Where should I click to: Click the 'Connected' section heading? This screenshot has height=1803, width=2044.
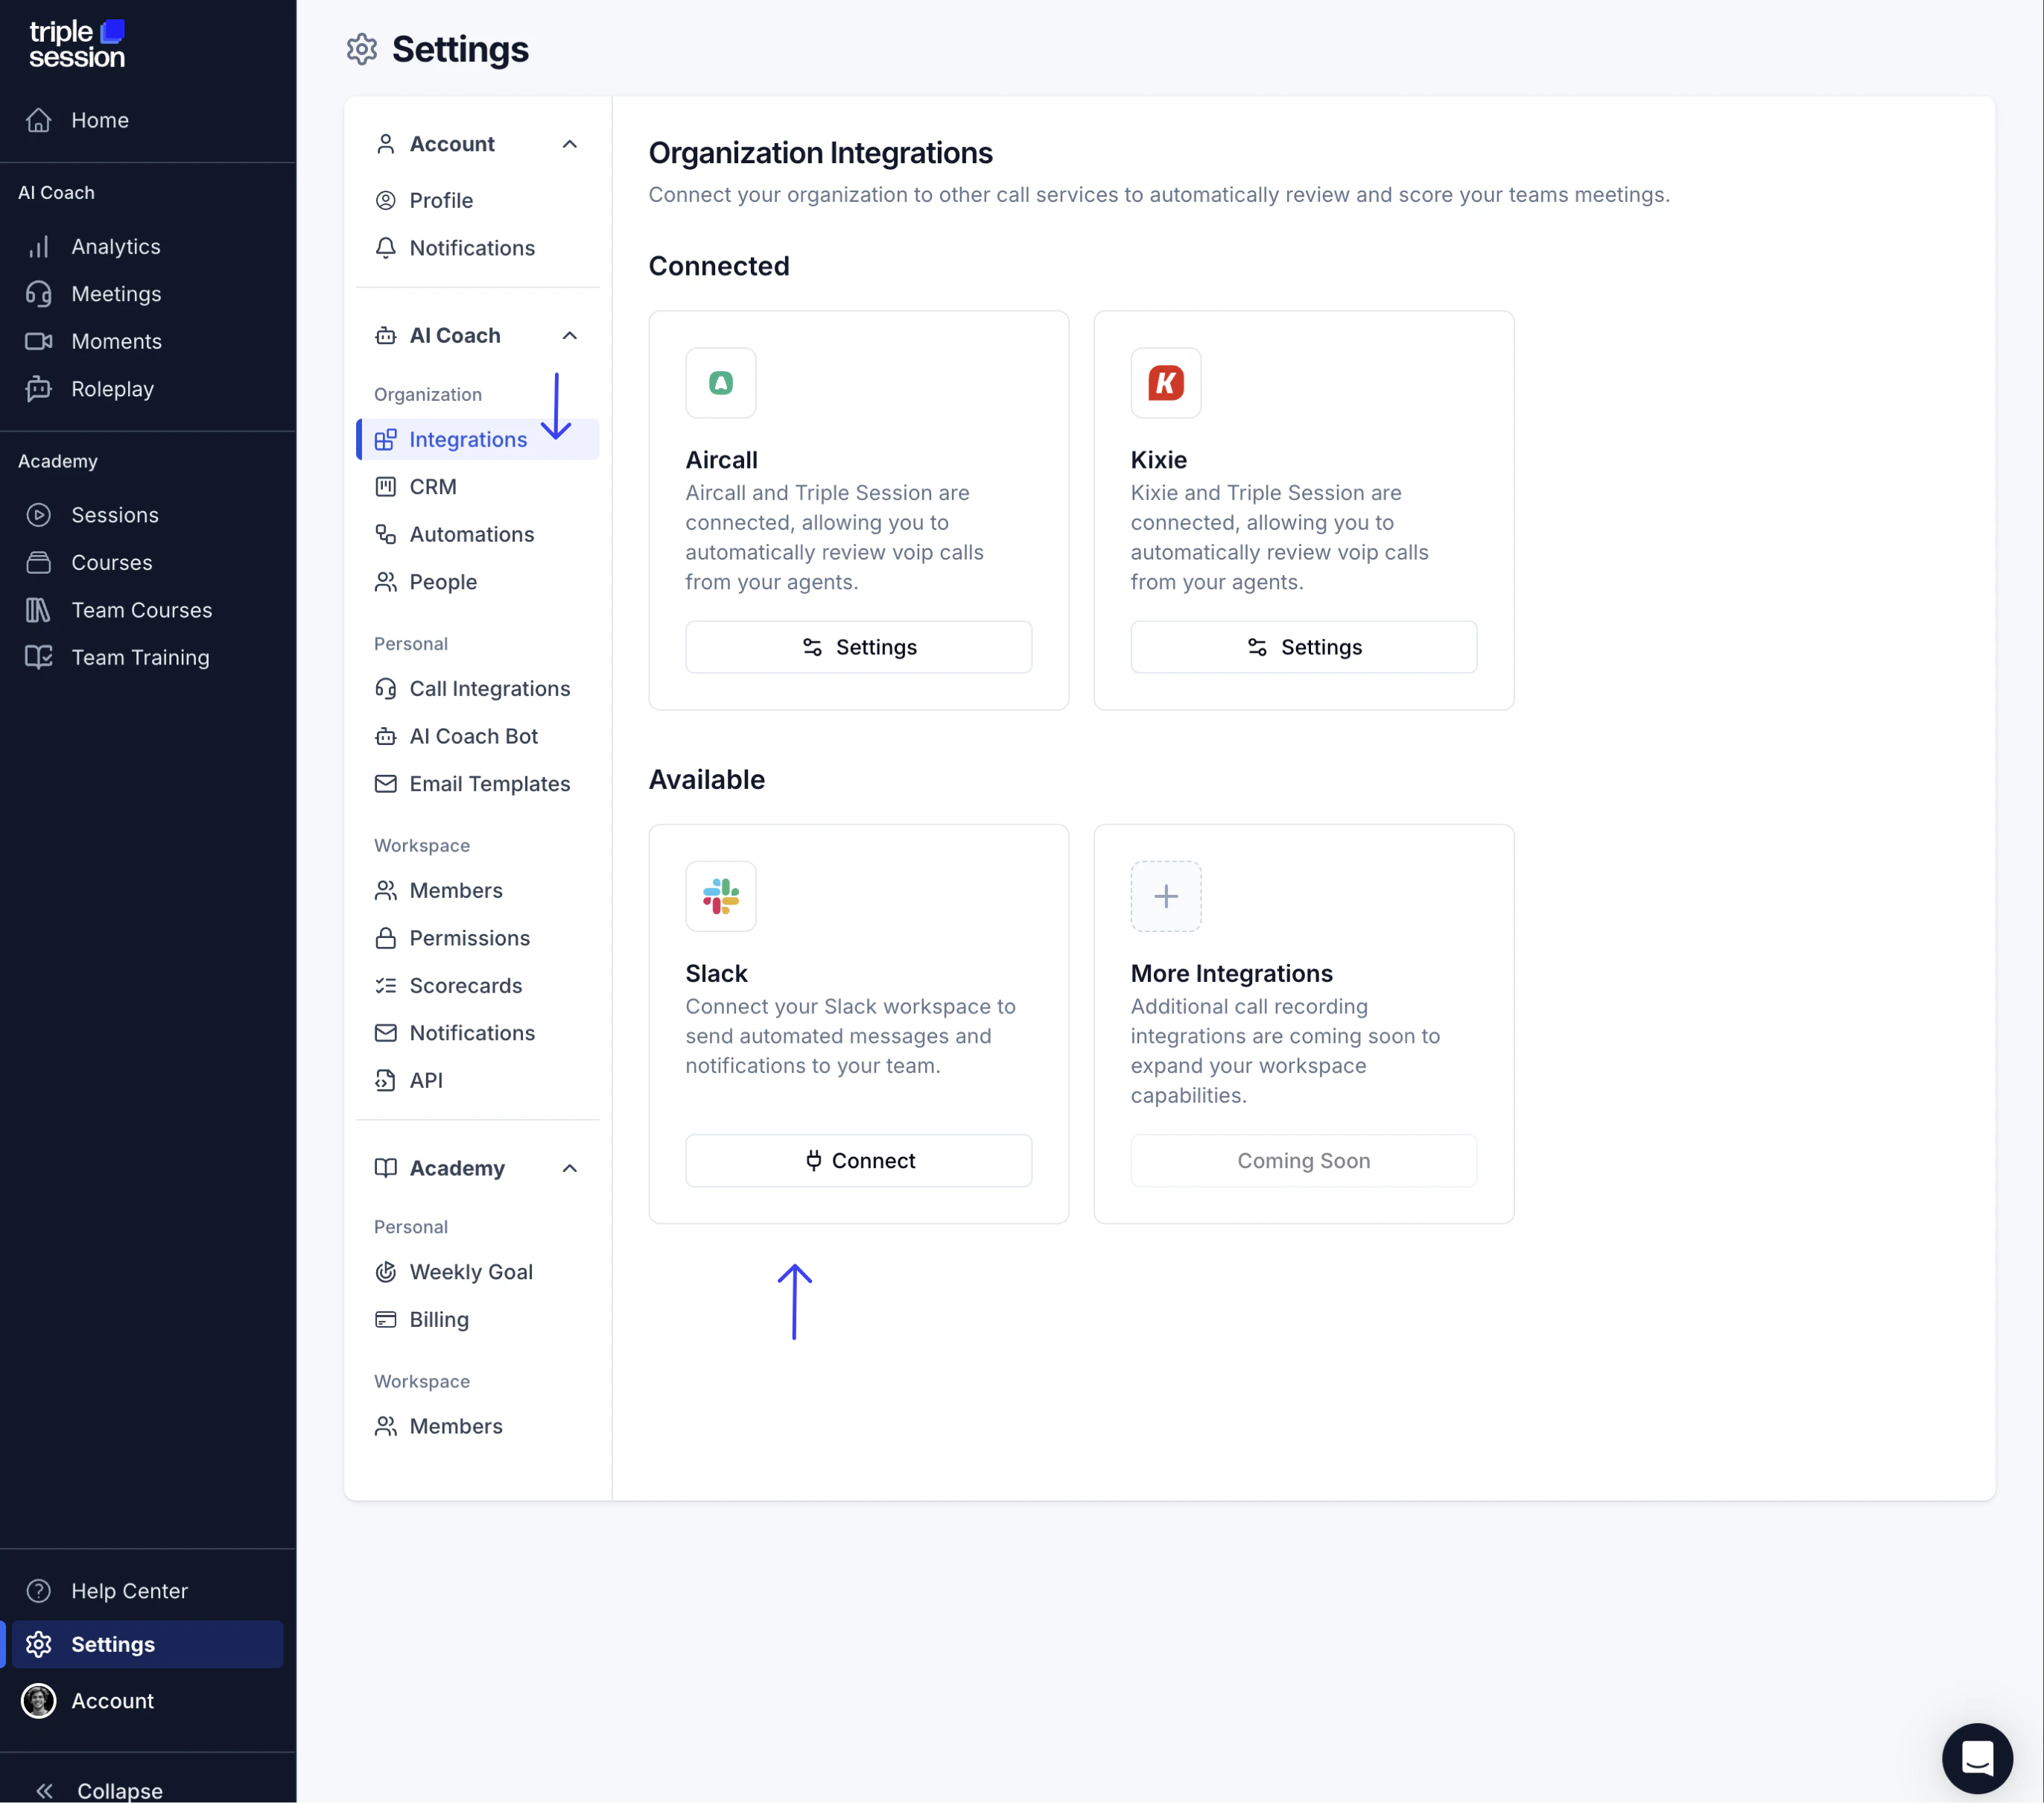click(719, 266)
